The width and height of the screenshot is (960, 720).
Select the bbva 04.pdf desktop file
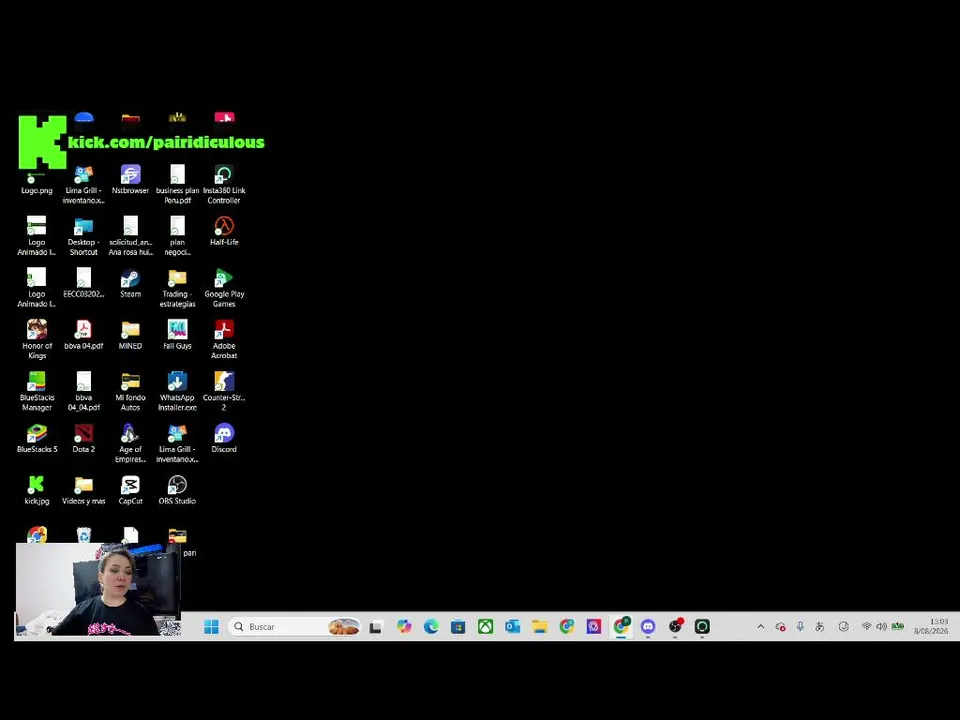click(x=84, y=335)
